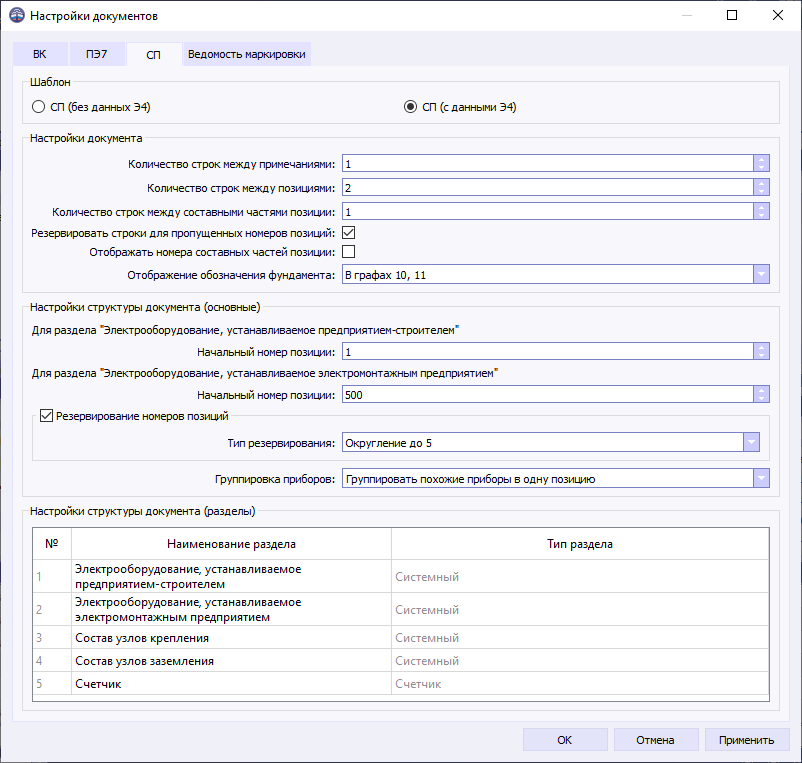Uncheck Резервировать строки для пропущенных номеров позиций
Screen dimensions: 802x763
(x=346, y=231)
